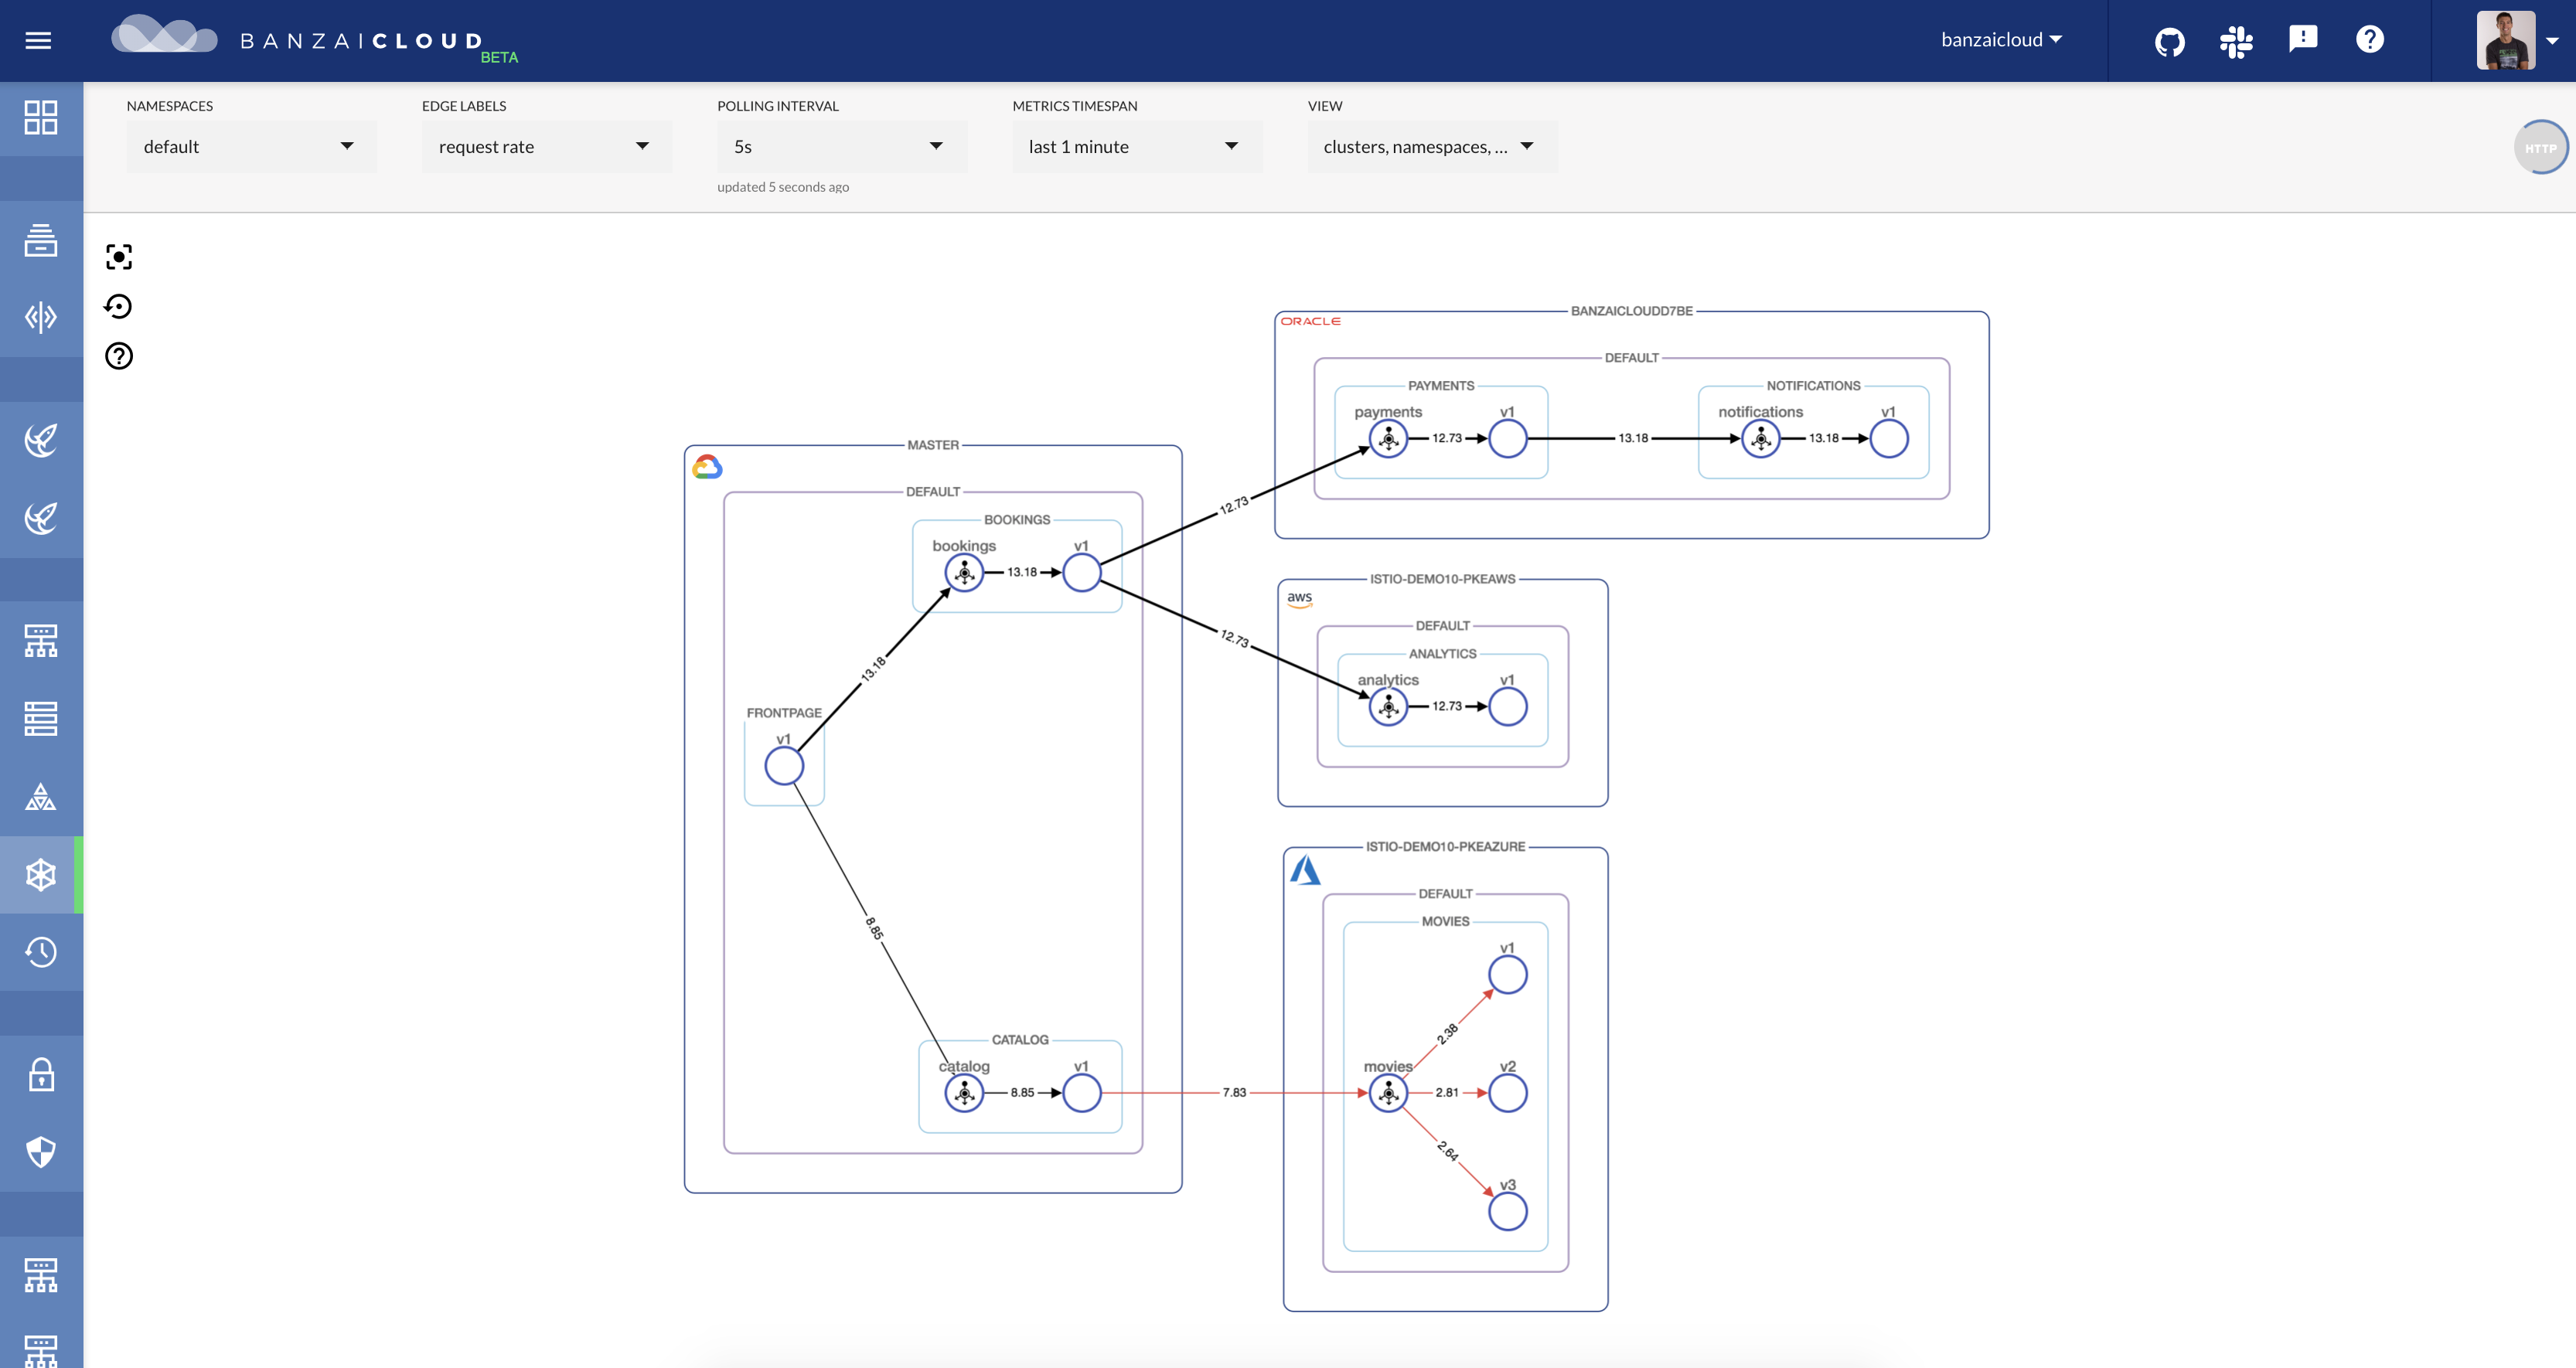Select the movies v3 workload node
Viewport: 2576px width, 1368px height.
(x=1507, y=1212)
